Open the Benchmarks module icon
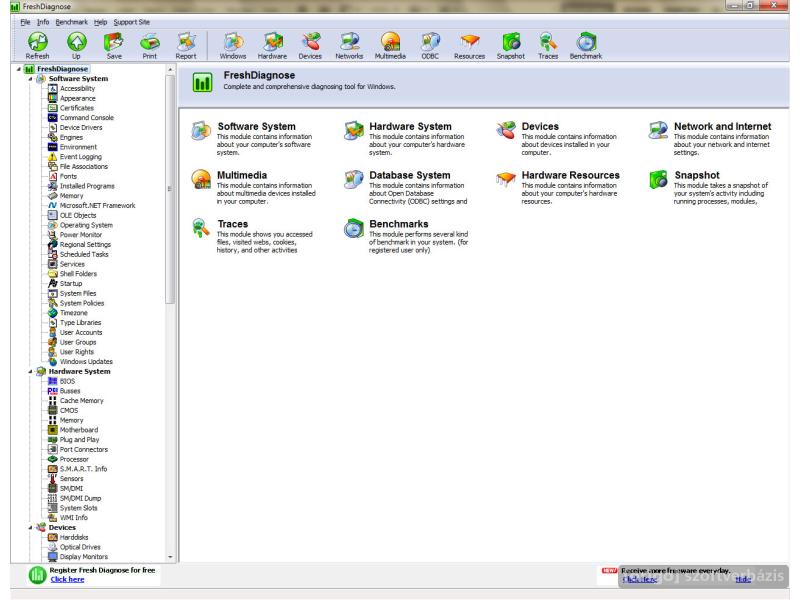Image resolution: width=800 pixels, height=600 pixels. pos(354,228)
